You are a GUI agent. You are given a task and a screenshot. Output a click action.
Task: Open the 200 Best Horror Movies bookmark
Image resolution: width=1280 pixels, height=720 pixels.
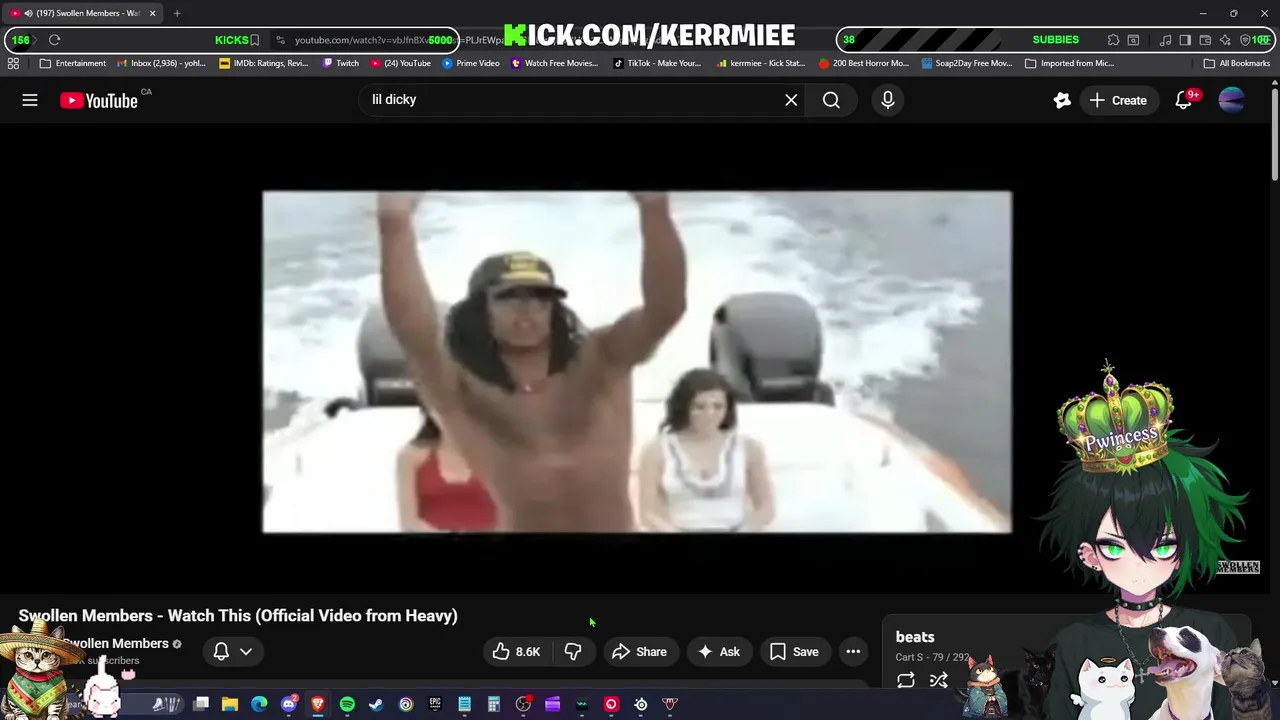click(x=864, y=63)
